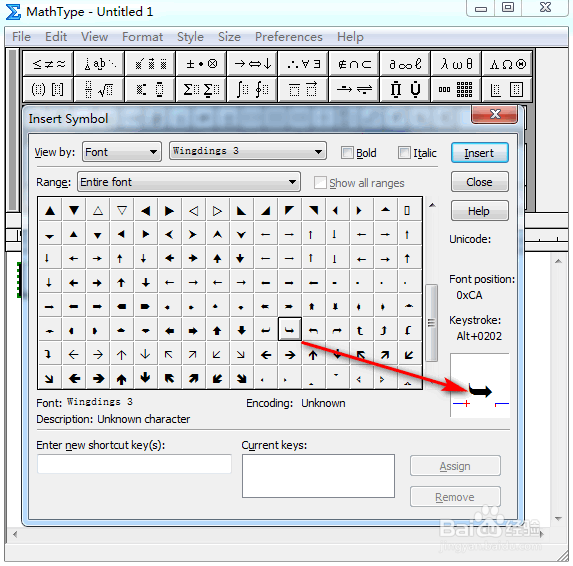The width and height of the screenshot is (573, 566).
Task: Enable the Bold checkbox
Action: click(x=347, y=152)
